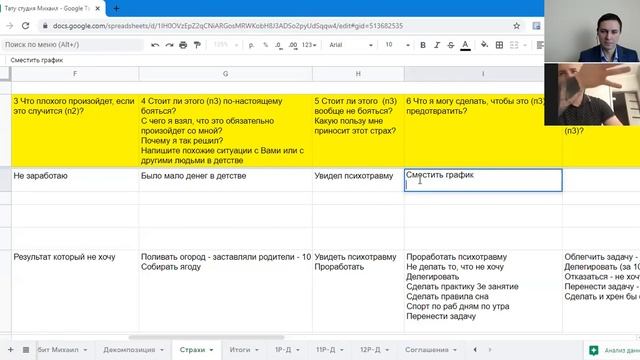The image size is (640, 360).
Task: Click the Print icon
Action: click(183, 45)
